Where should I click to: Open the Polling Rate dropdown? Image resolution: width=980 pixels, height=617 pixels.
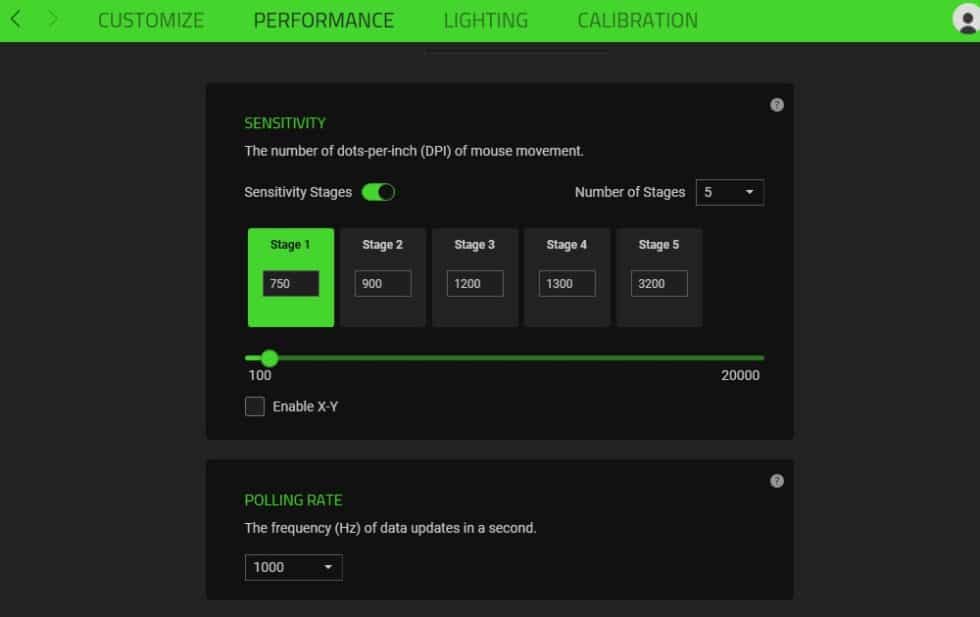293,567
